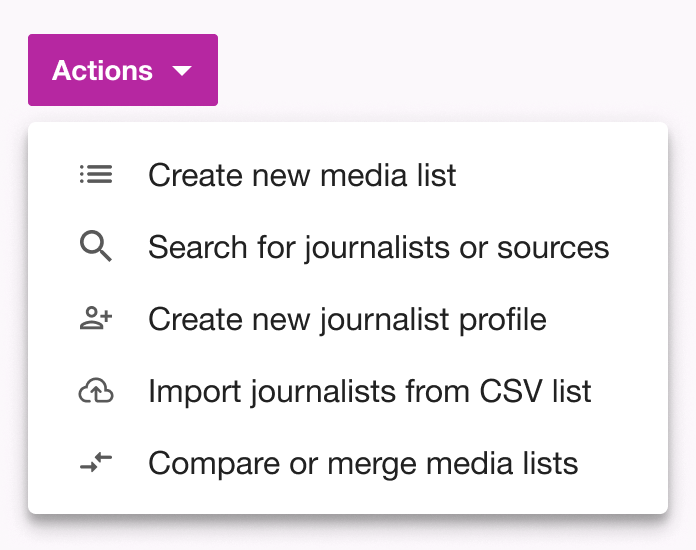Click the "media list" wording in first entry
696x550 pixels.
(x=388, y=175)
